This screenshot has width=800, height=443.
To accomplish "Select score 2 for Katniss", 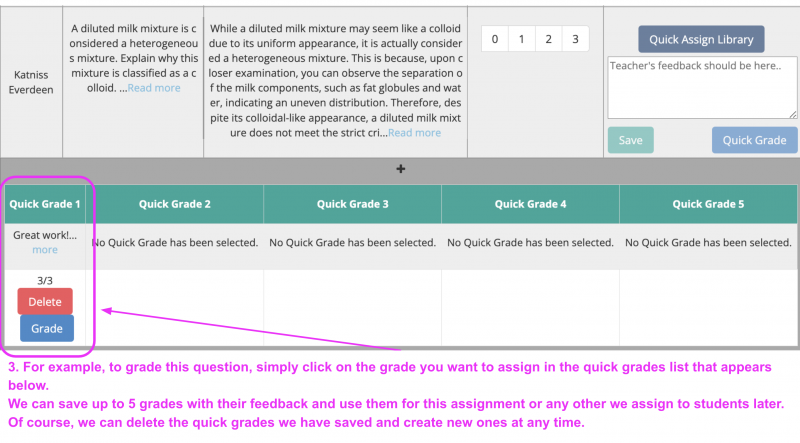I will pos(549,40).
